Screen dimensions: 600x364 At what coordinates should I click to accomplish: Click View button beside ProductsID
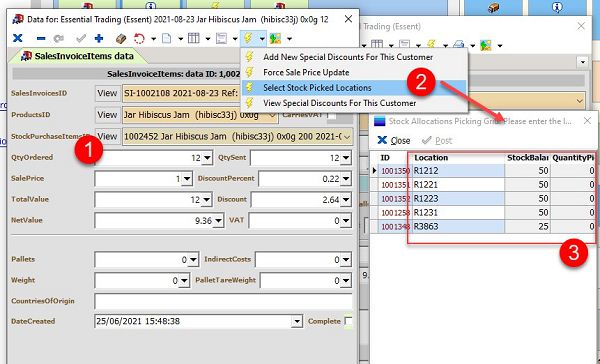pos(107,115)
